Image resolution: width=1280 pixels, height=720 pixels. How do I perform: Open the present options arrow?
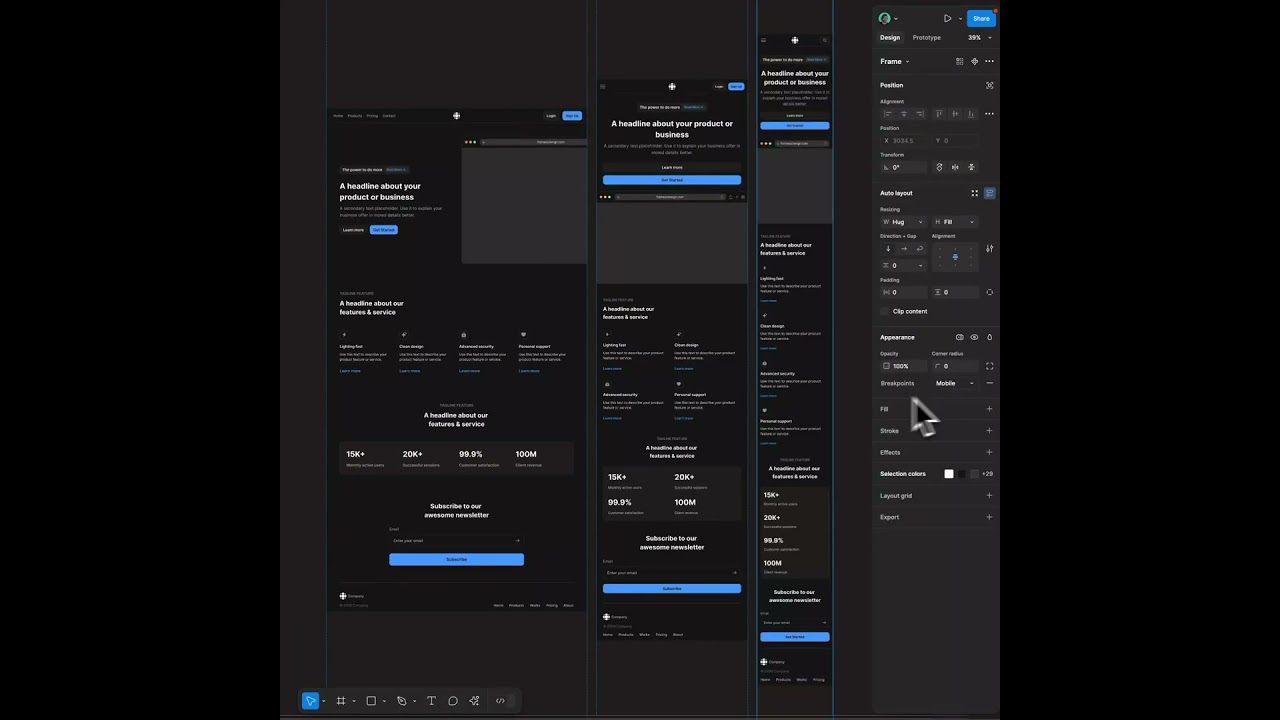[x=960, y=18]
